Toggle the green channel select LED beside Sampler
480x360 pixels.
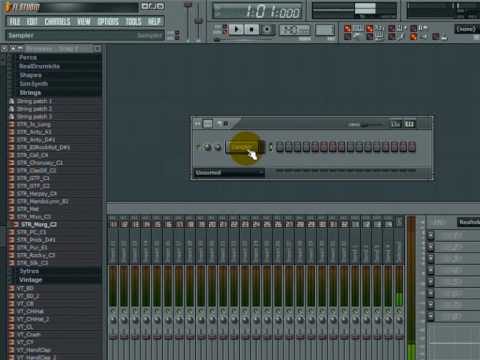pos(270,147)
